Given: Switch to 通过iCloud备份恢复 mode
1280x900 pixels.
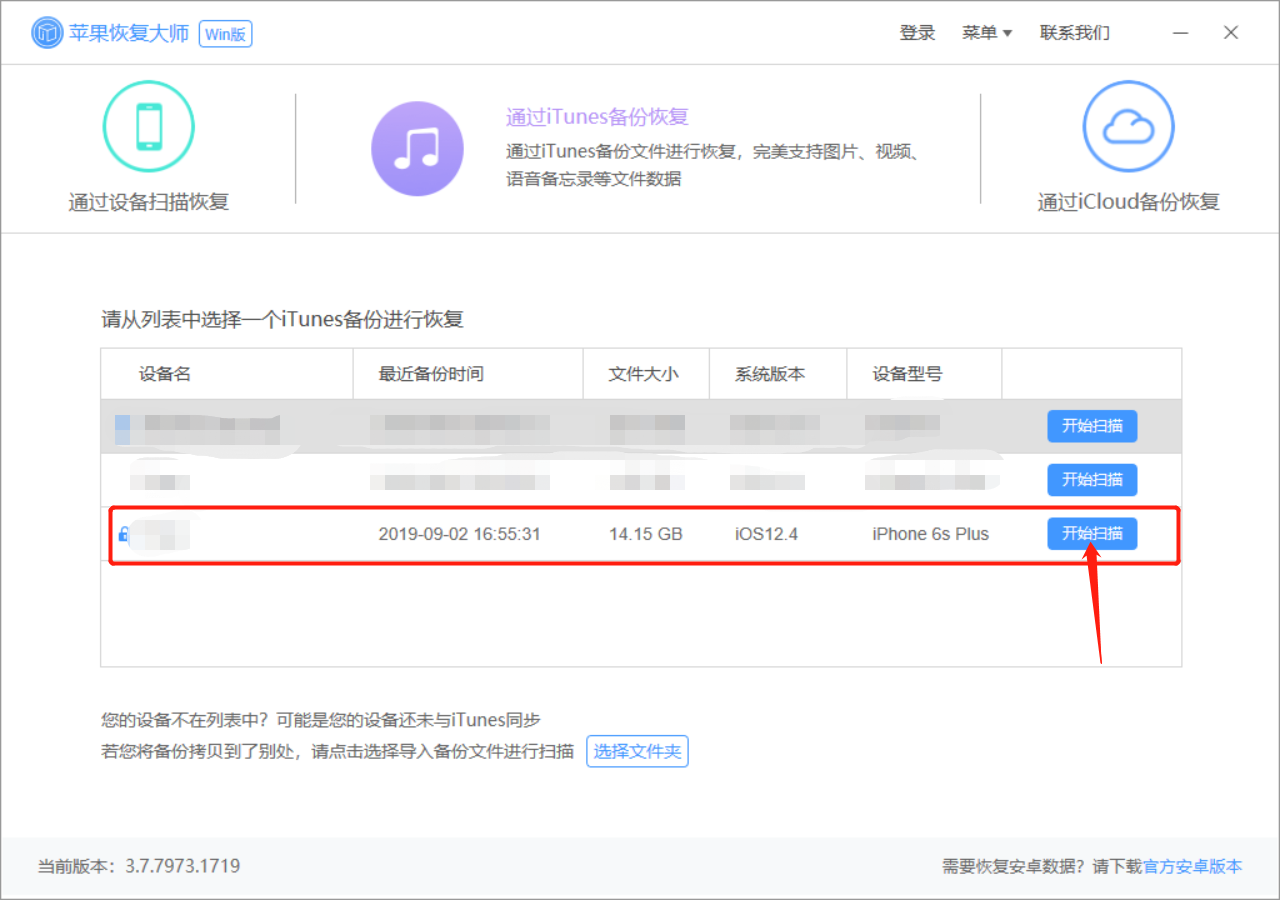Looking at the screenshot, I should click(x=1129, y=202).
